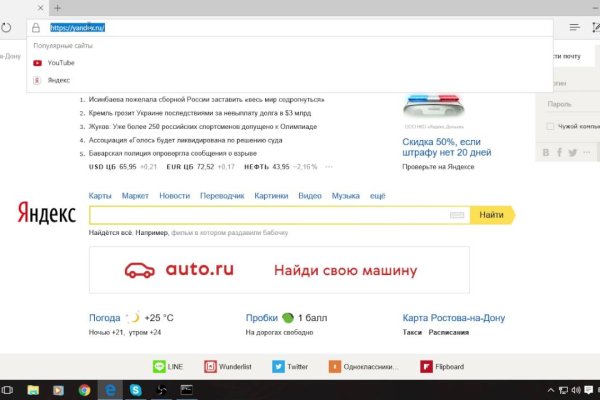
Task: Open the 'Переводчик' service tab
Action: (221, 196)
